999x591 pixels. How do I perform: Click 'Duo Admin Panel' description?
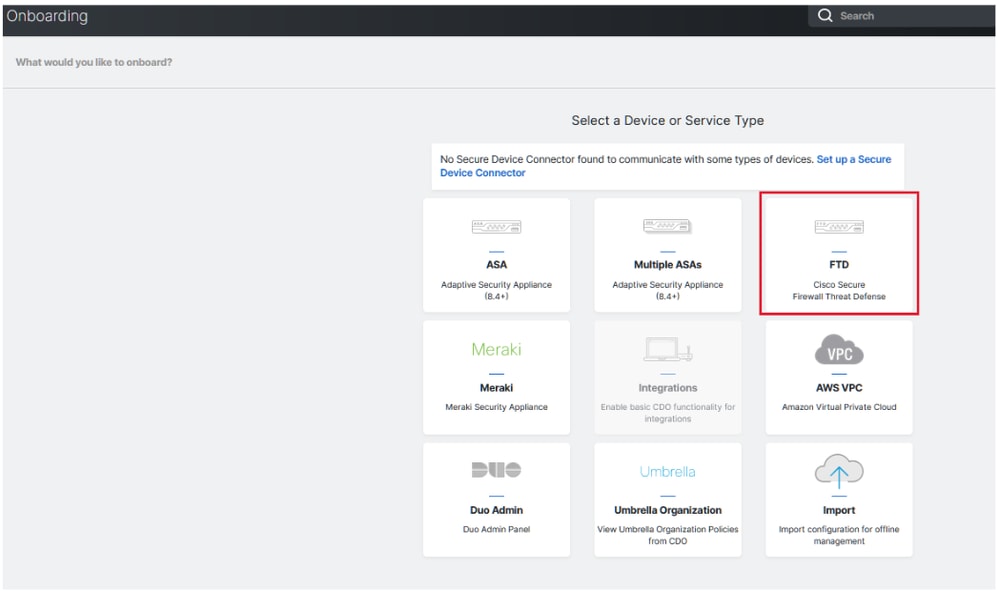pyautogui.click(x=496, y=529)
